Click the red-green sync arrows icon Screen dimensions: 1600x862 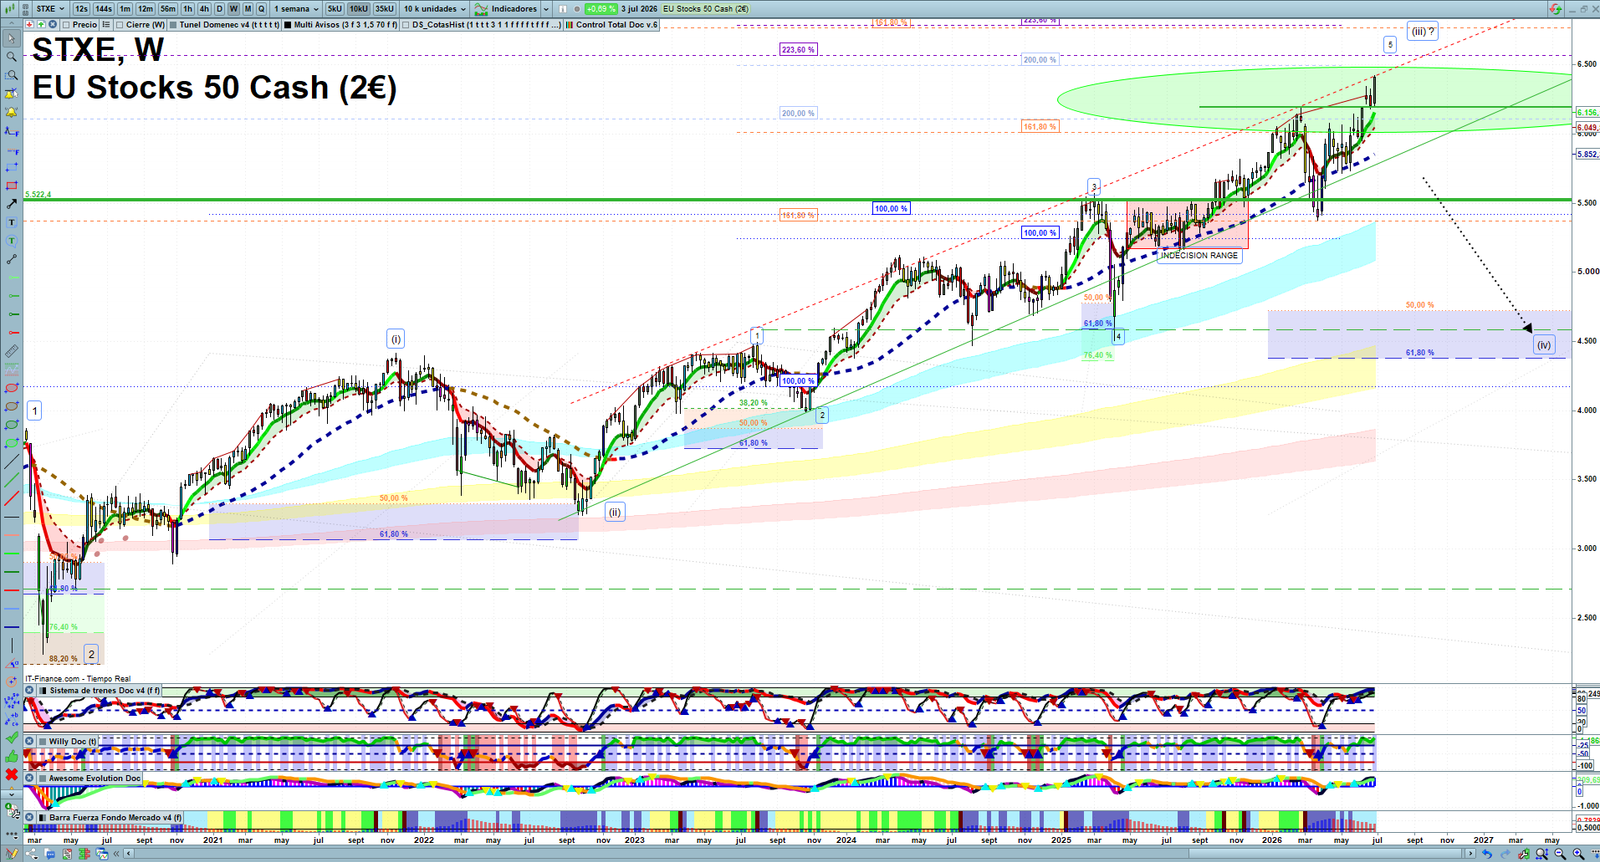click(1555, 8)
